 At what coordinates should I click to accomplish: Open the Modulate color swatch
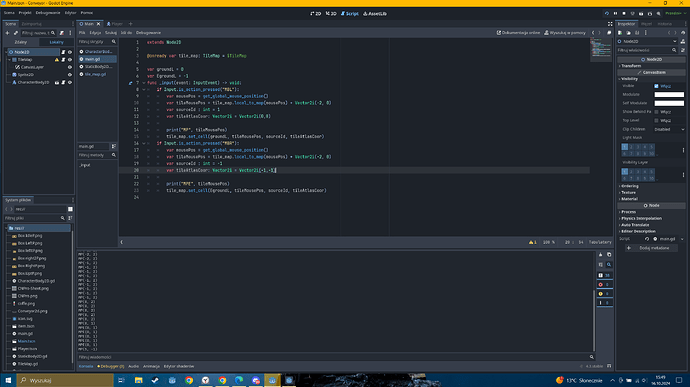pyautogui.click(x=669, y=94)
